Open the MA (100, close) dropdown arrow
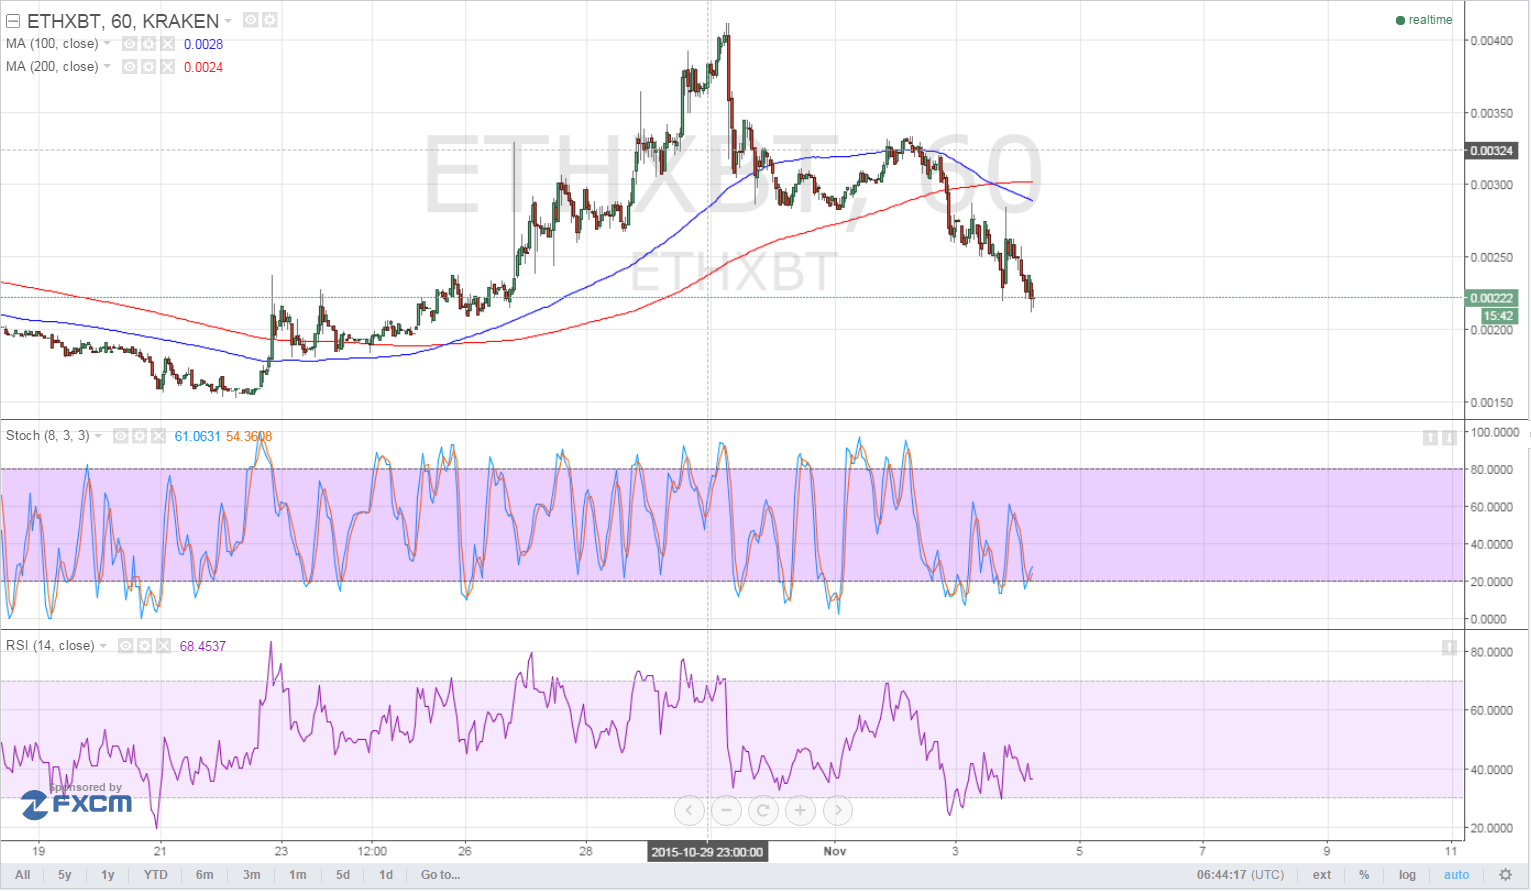The height and width of the screenshot is (891, 1531). point(107,44)
